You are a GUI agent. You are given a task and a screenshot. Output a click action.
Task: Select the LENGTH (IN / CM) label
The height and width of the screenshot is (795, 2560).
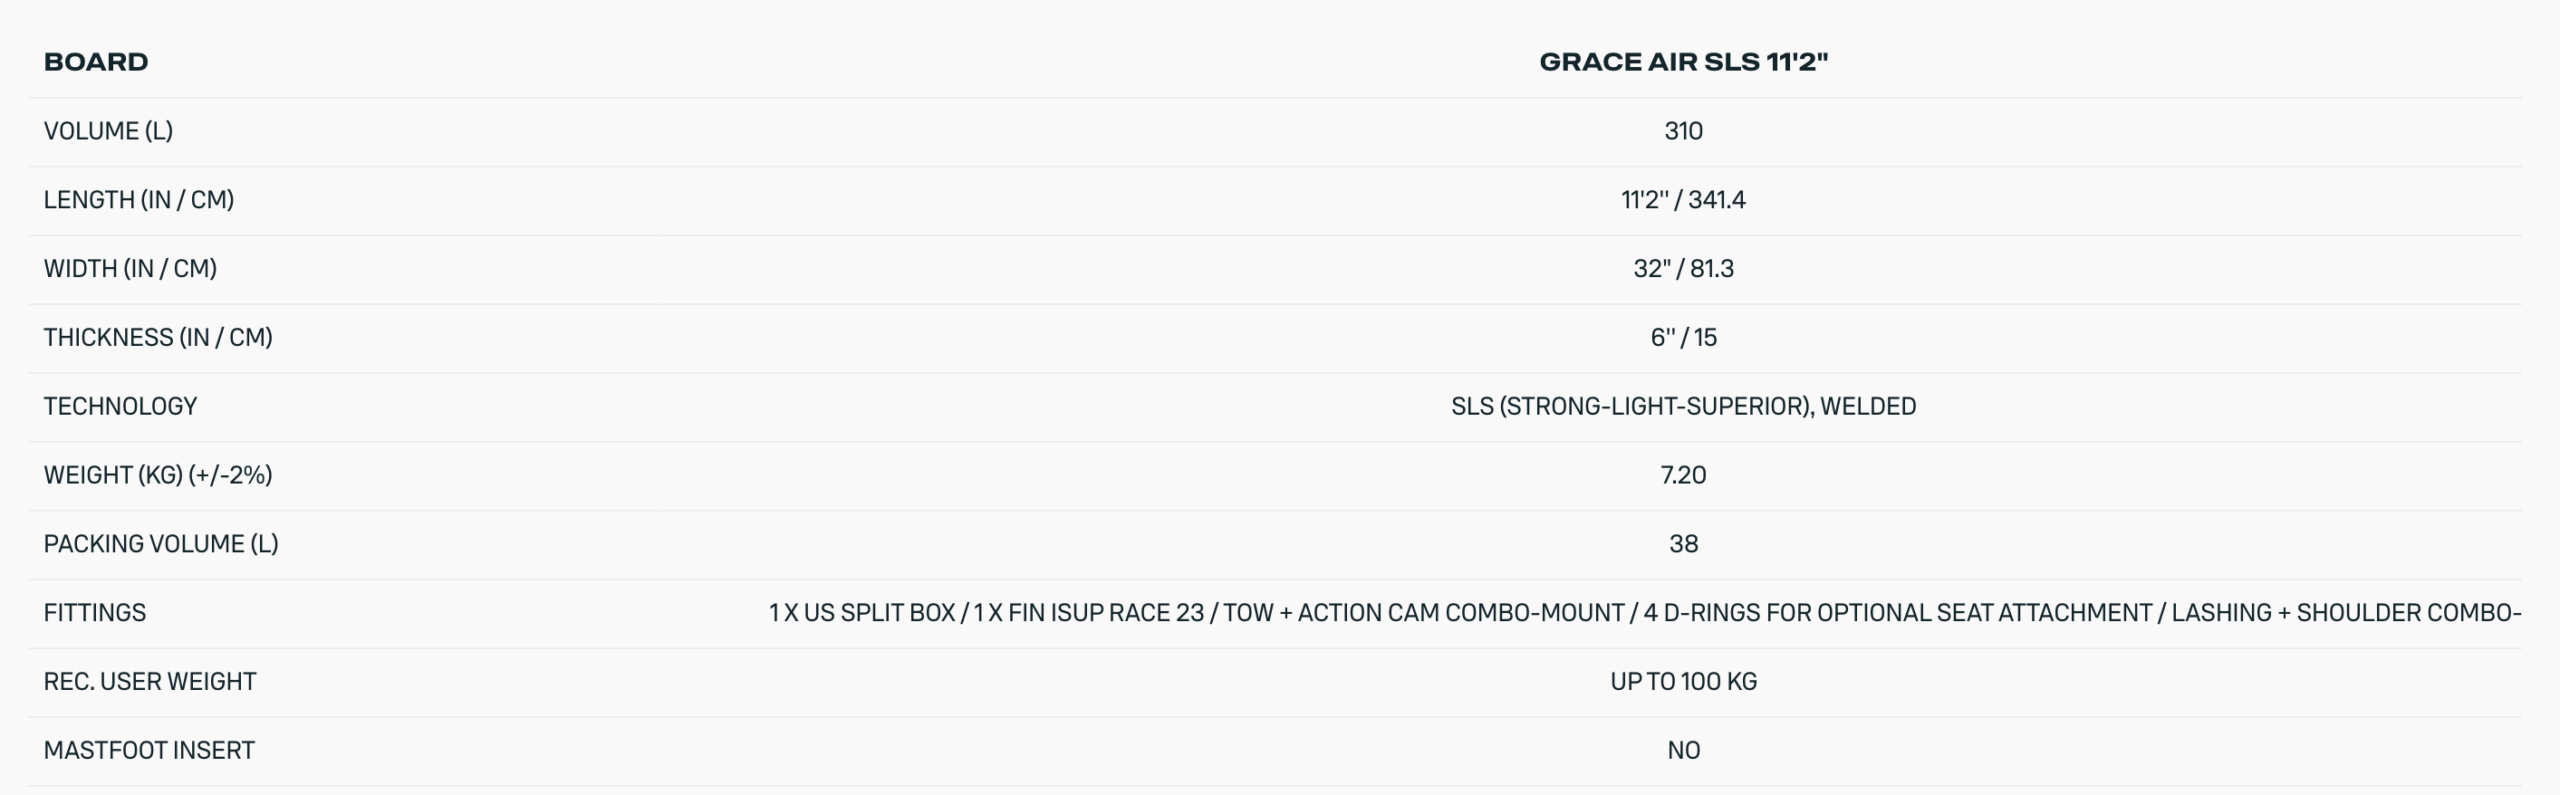click(138, 200)
